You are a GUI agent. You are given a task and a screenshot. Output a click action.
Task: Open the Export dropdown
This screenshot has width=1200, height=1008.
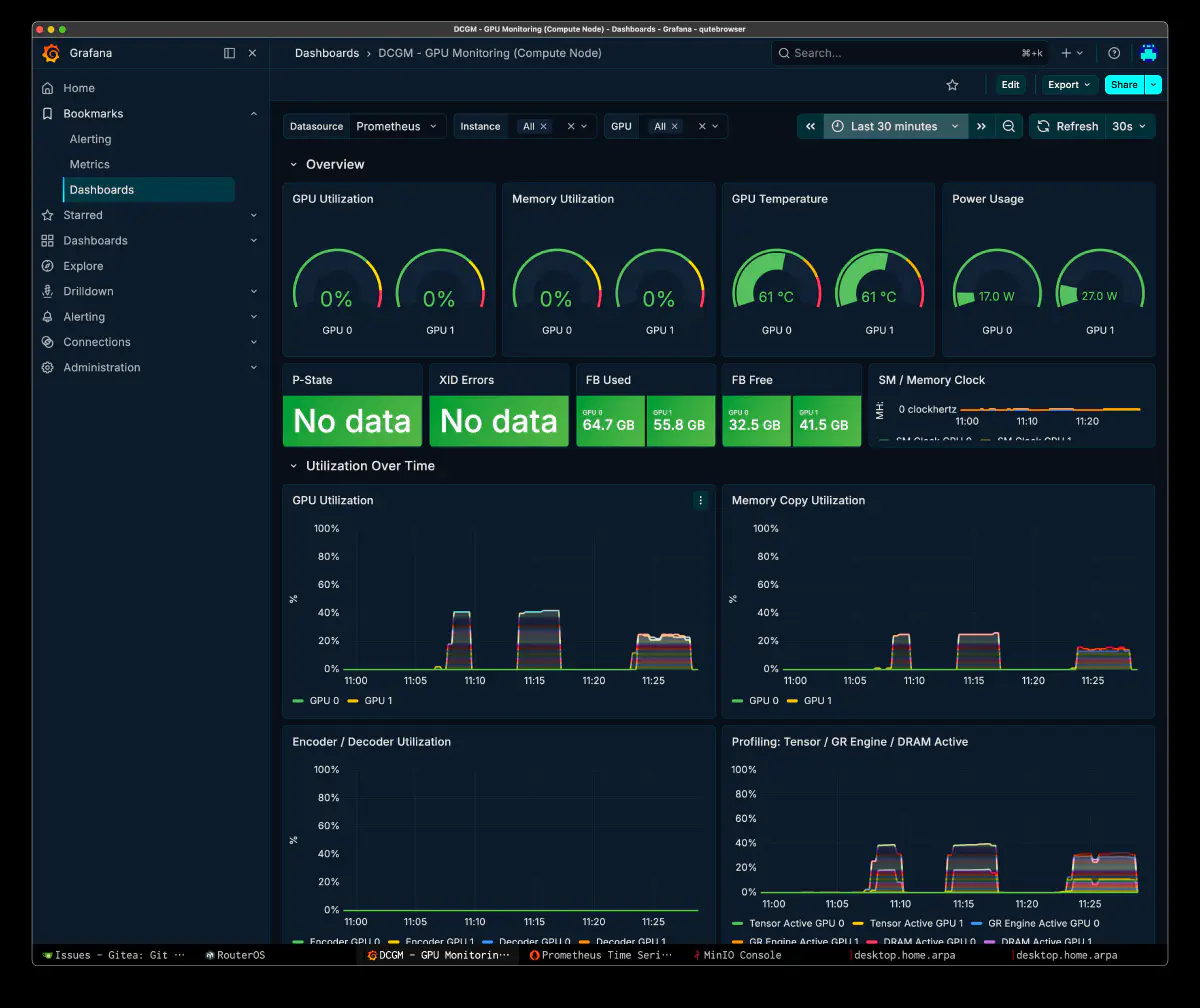(x=1069, y=85)
